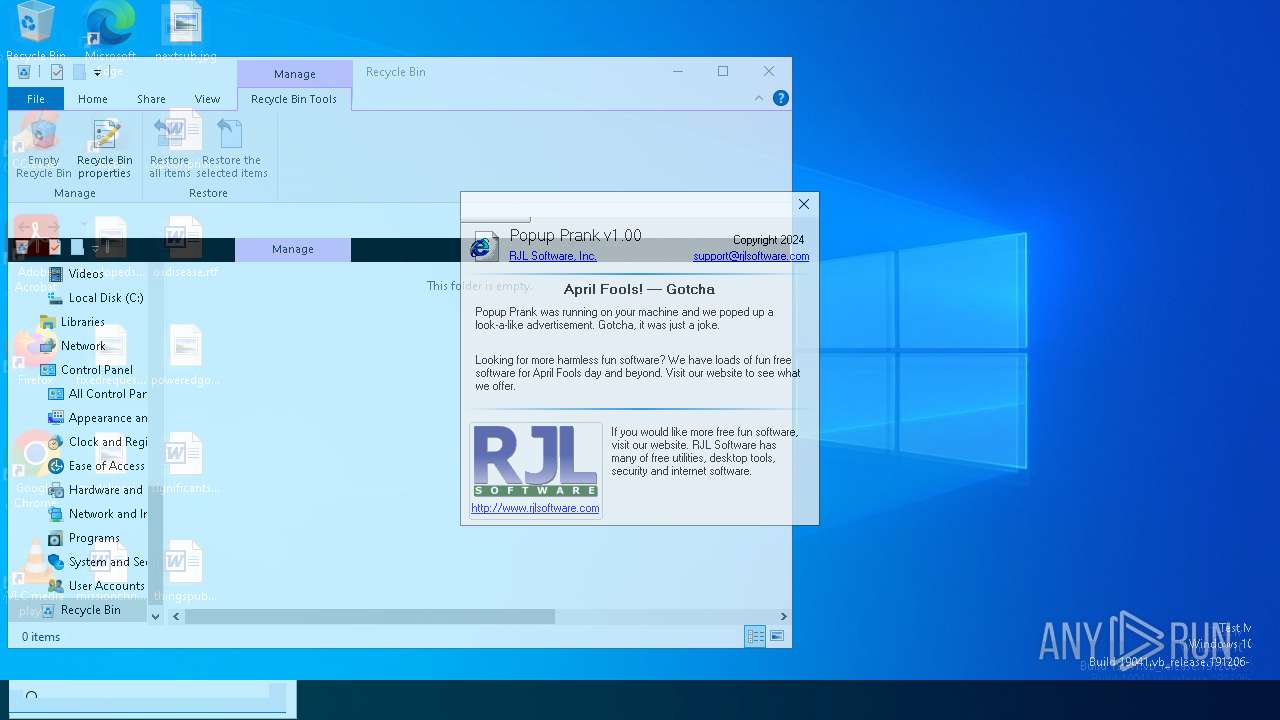
Task: Close the Popup Prank dialog
Action: pos(804,204)
